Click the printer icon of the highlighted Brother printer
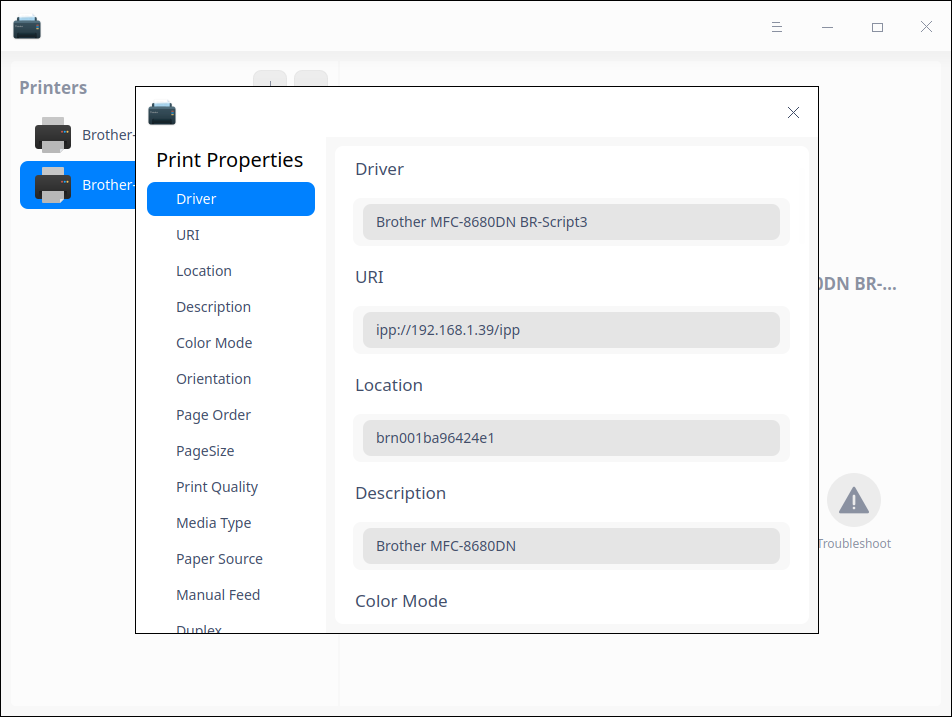Viewport: 952px width, 717px height. pyautogui.click(x=53, y=185)
